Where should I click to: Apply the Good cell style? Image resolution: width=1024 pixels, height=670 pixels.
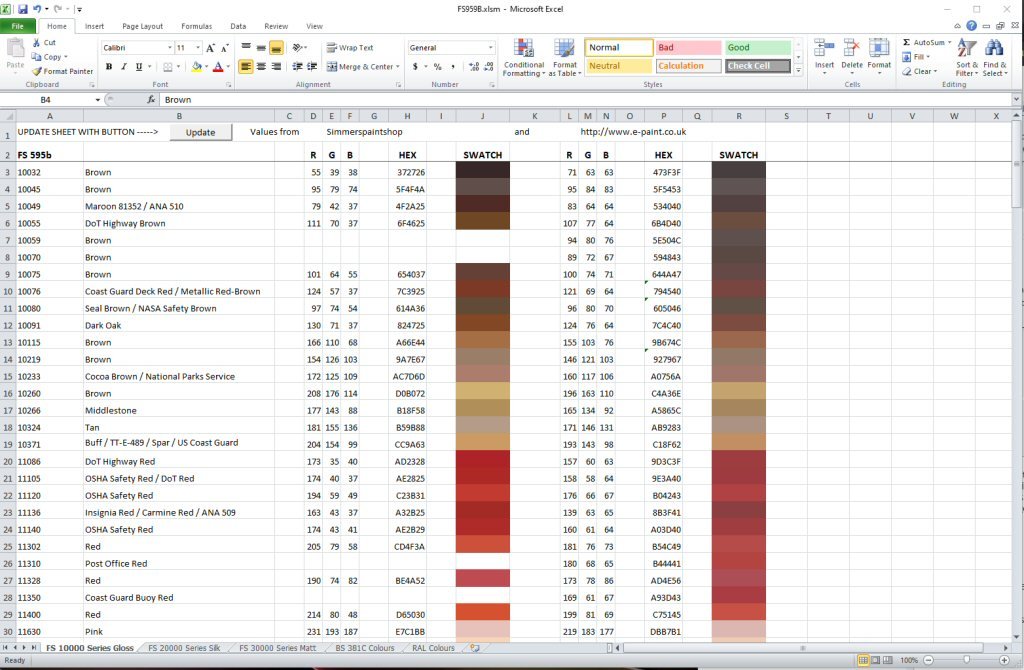pyautogui.click(x=756, y=47)
